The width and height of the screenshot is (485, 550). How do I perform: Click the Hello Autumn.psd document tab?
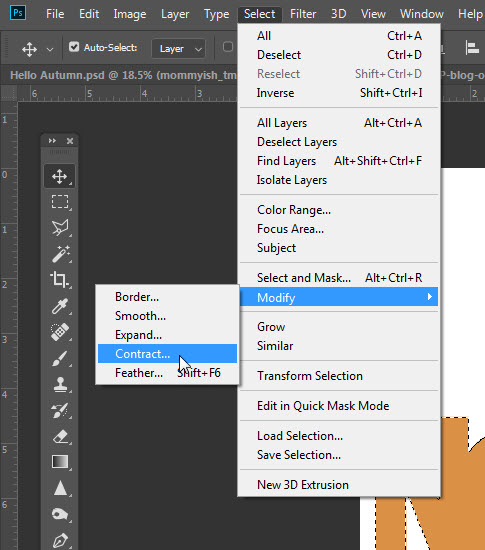(123, 75)
